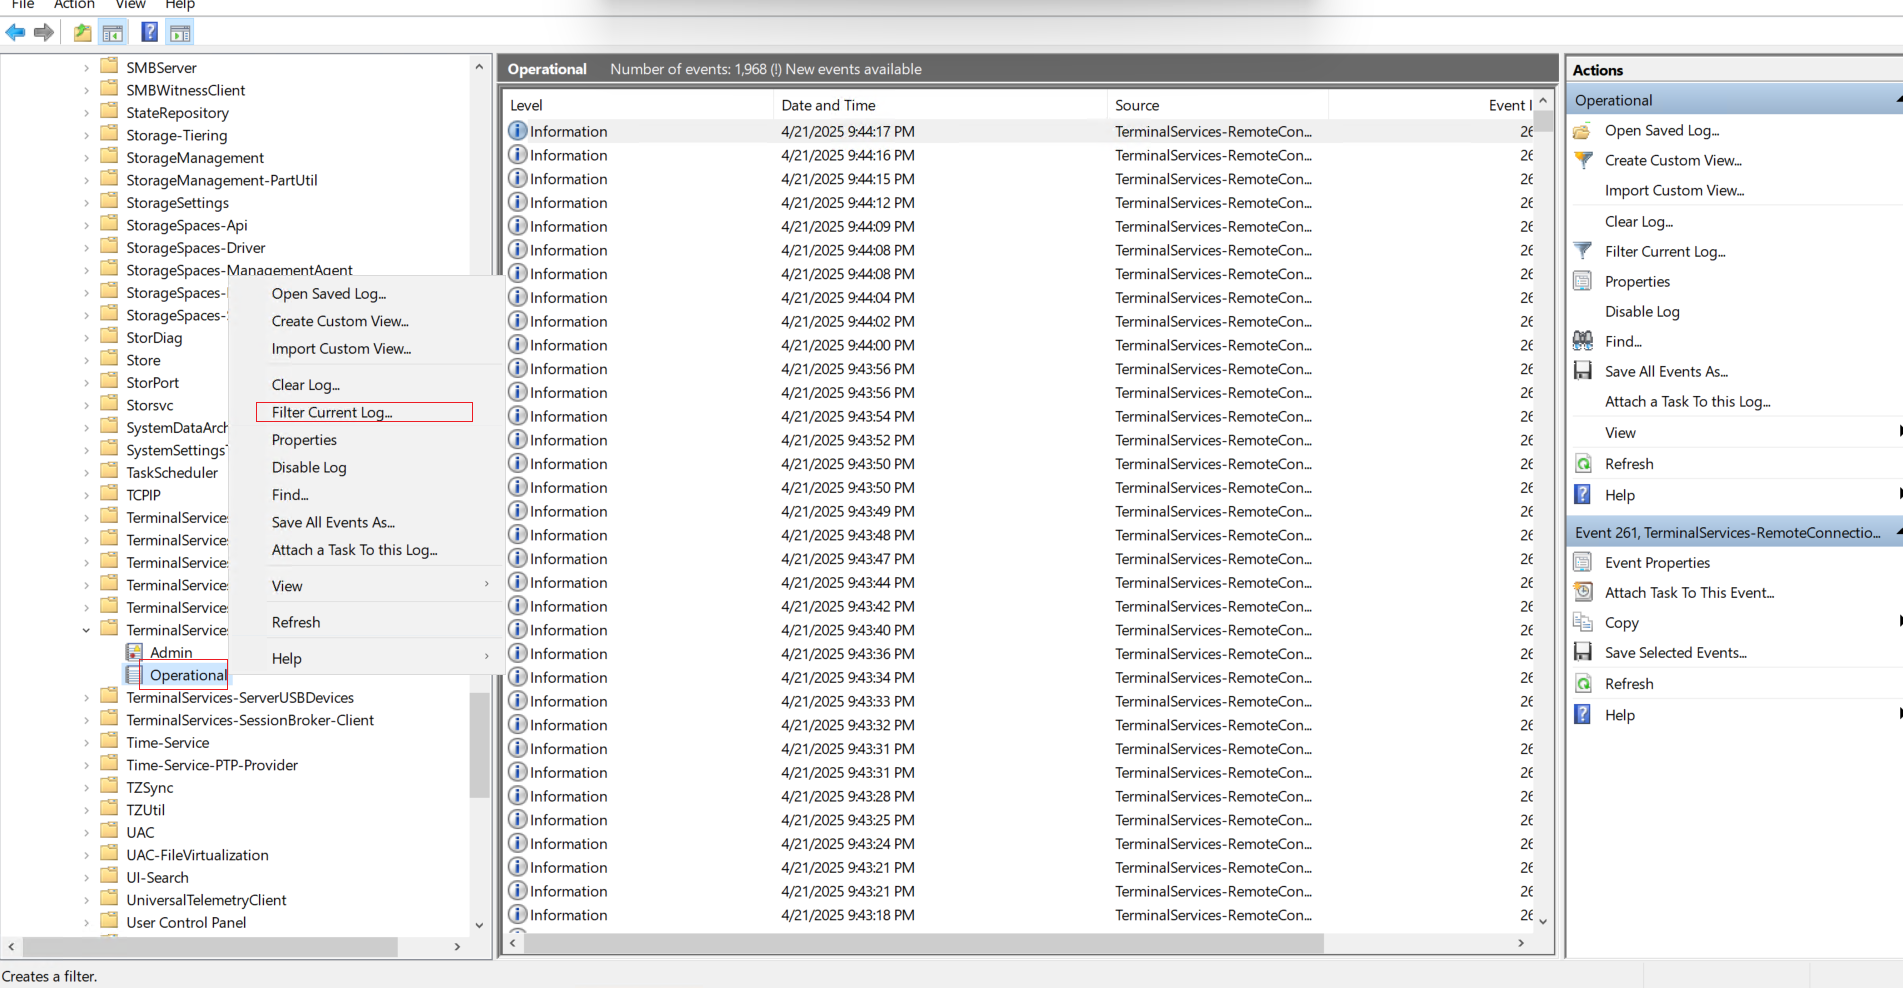Click Attach a Task To this Log in Actions
This screenshot has height=988, width=1903.
(x=1687, y=401)
